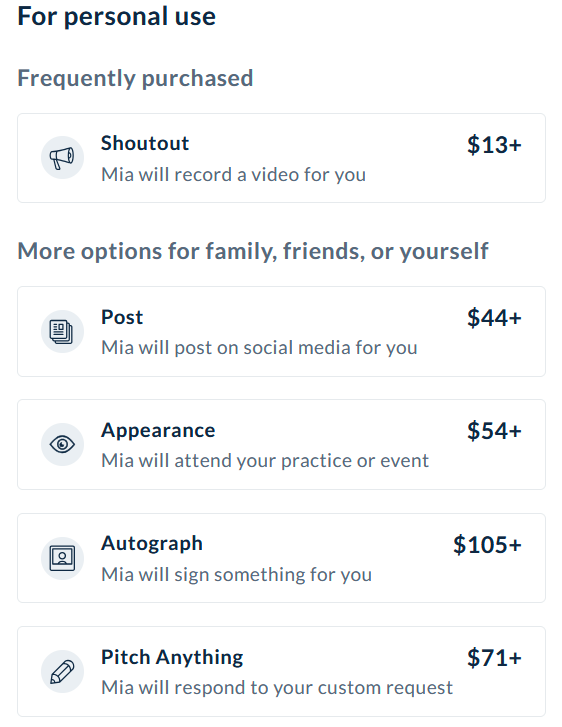The height and width of the screenshot is (727, 562).
Task: Click the megaphone icon for Shoutout
Action: (62, 158)
